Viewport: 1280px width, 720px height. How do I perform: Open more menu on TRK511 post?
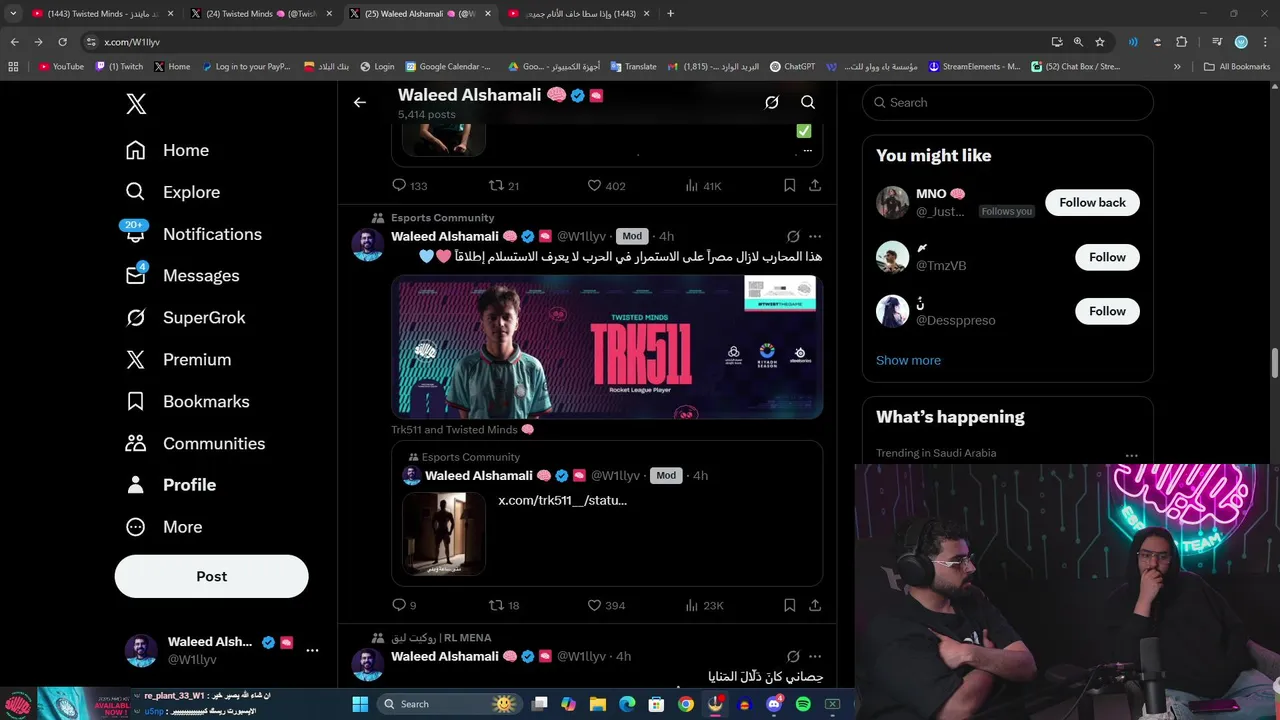click(x=815, y=236)
